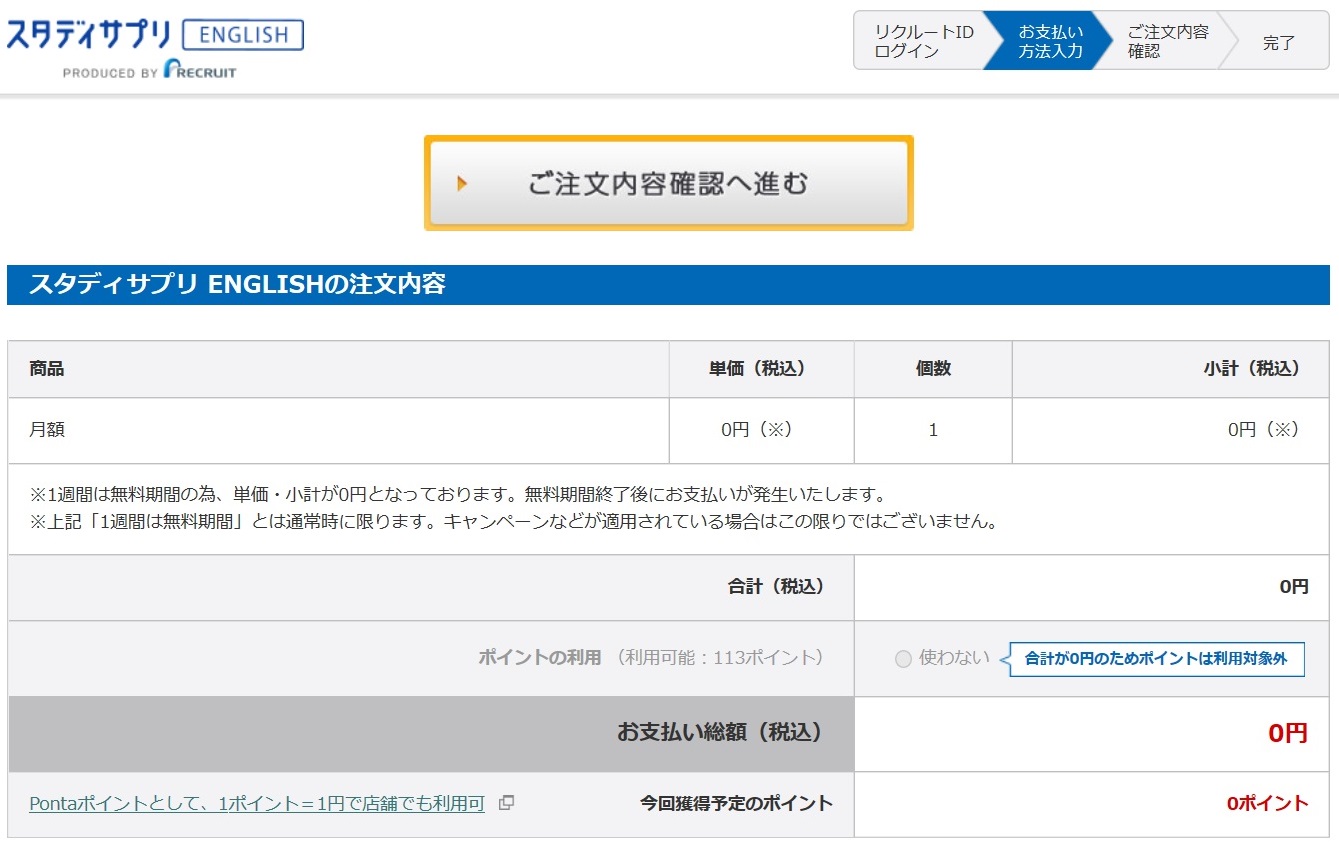Click the キャンペーン exception note line
The width and height of the screenshot is (1339, 849).
(x=513, y=522)
